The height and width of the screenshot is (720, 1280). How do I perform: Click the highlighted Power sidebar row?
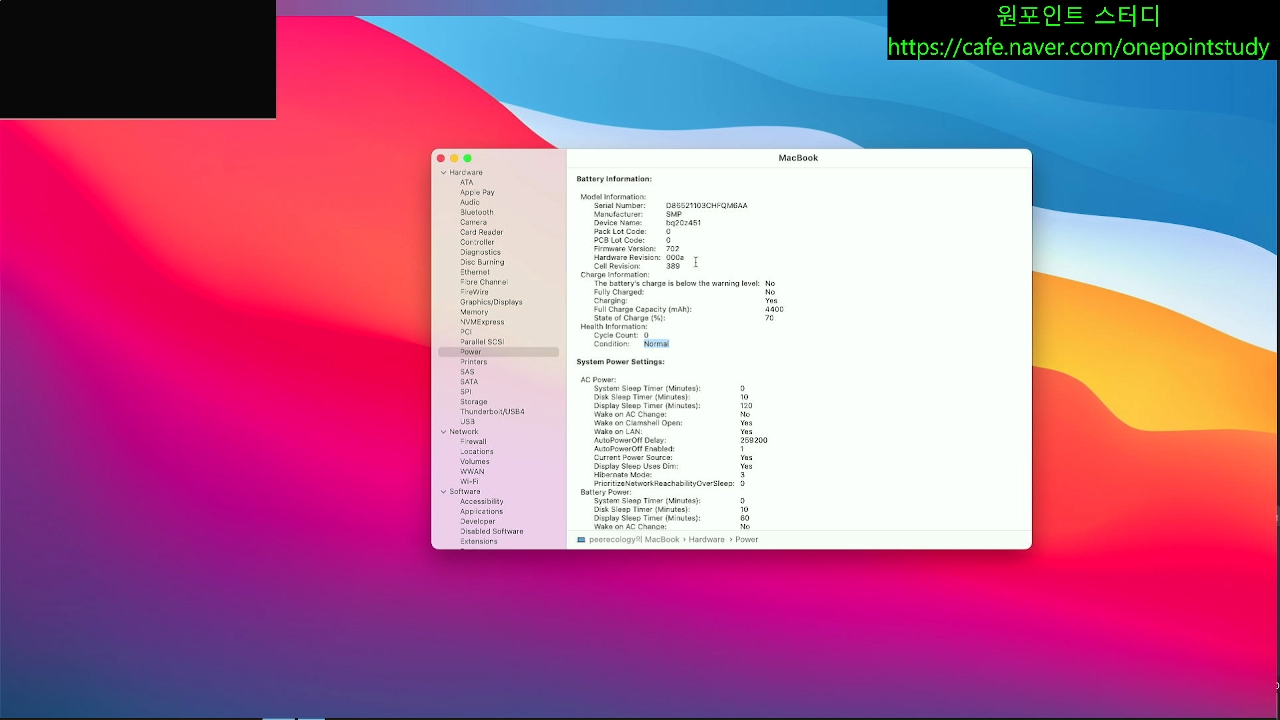tap(498, 352)
